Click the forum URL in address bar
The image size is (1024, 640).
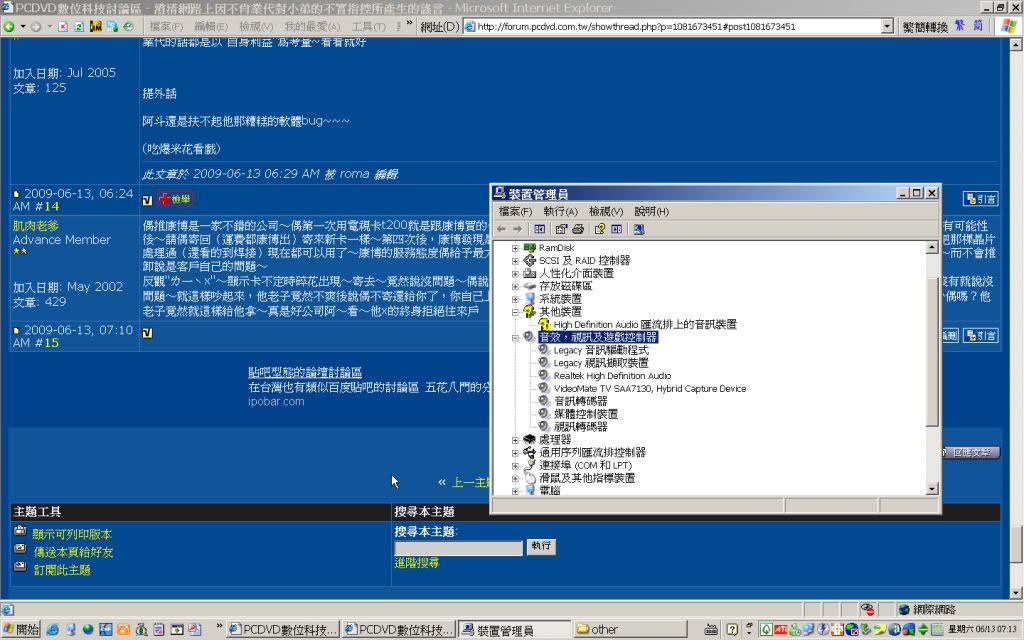[x=636, y=27]
